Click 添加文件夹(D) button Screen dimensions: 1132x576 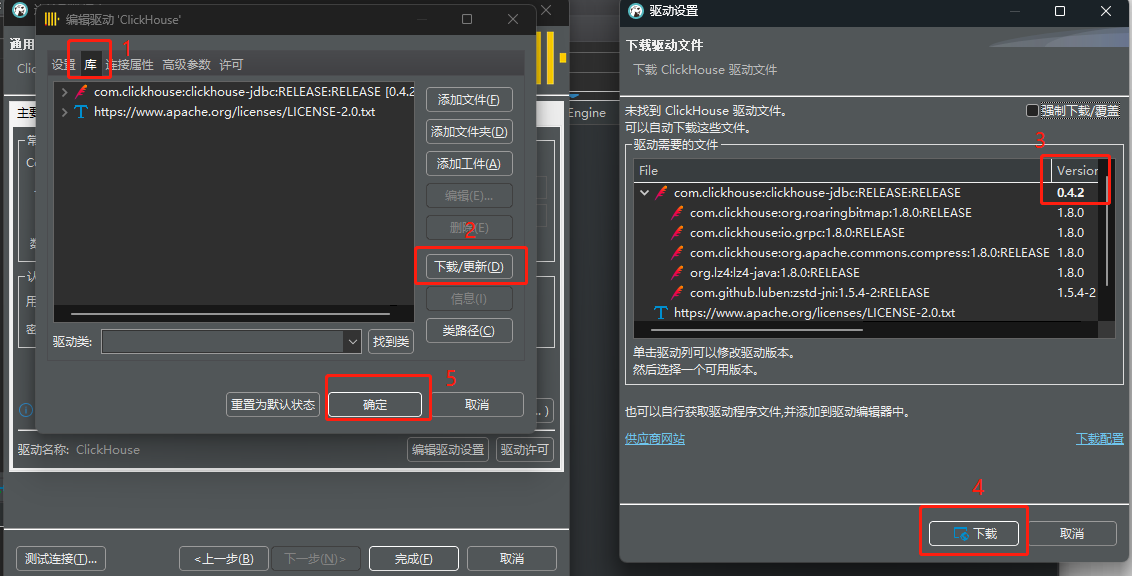(469, 131)
